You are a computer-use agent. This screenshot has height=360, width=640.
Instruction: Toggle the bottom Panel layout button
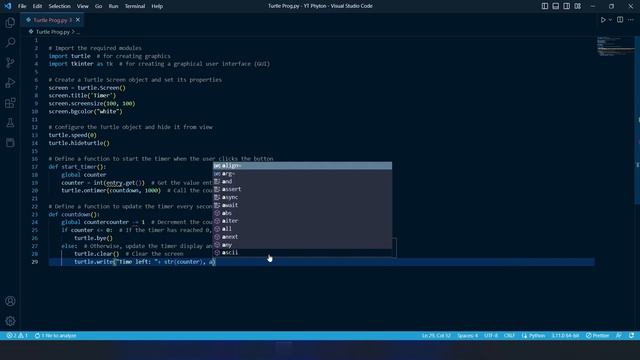click(556, 6)
